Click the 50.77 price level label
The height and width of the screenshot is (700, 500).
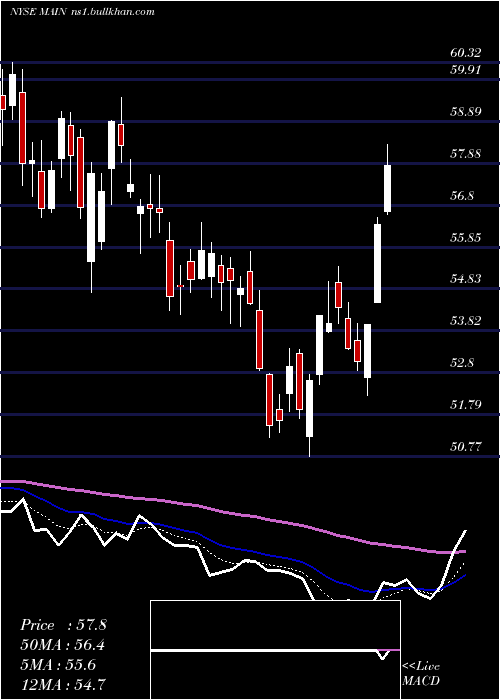tap(466, 446)
